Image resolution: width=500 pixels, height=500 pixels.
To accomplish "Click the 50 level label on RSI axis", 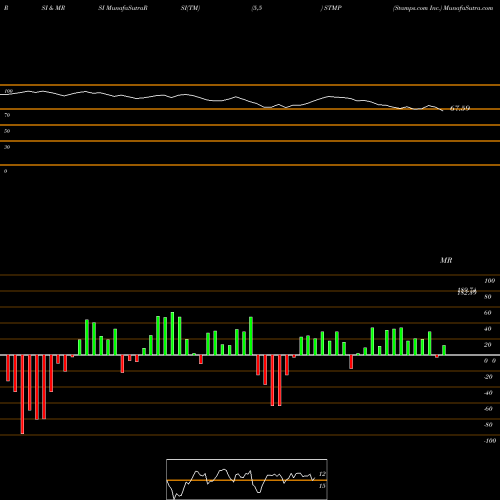I will click(7, 131).
